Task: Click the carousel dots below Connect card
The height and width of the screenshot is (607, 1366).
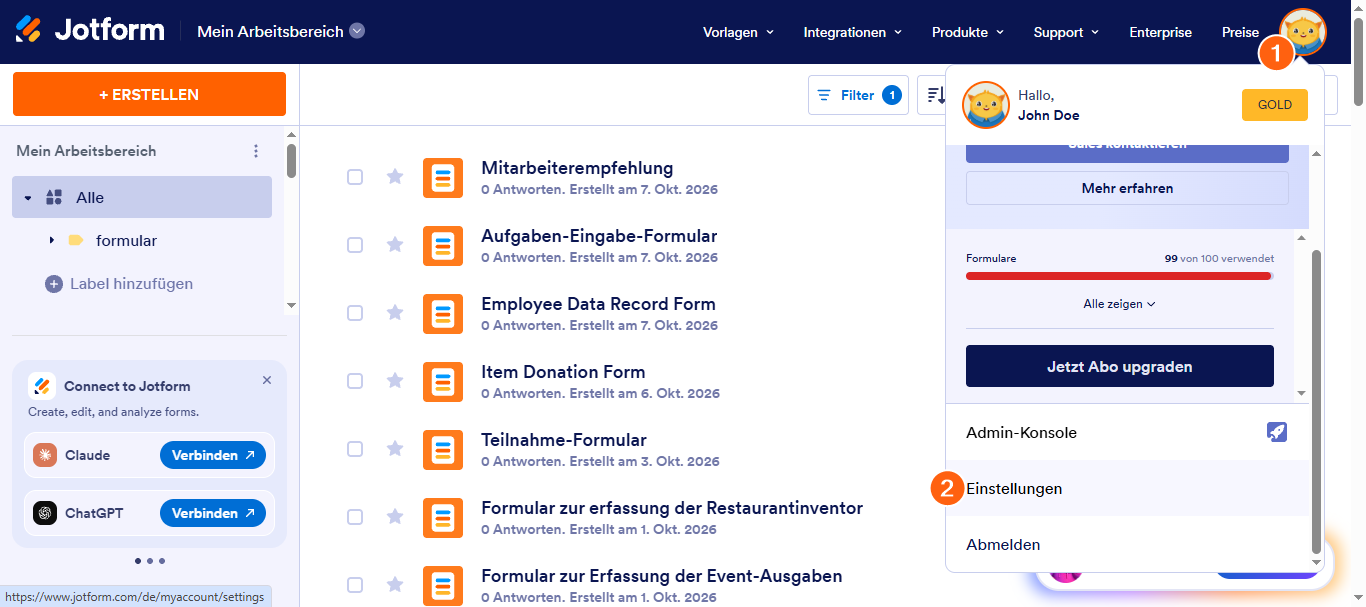Action: point(149,561)
